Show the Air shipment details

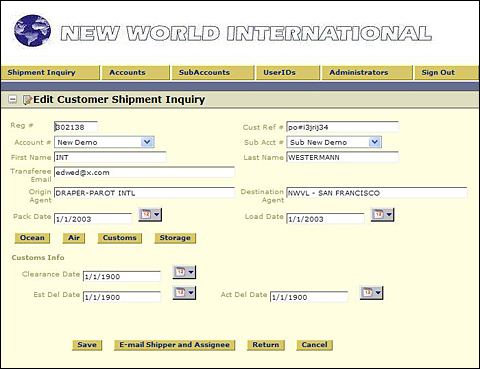pyautogui.click(x=74, y=238)
